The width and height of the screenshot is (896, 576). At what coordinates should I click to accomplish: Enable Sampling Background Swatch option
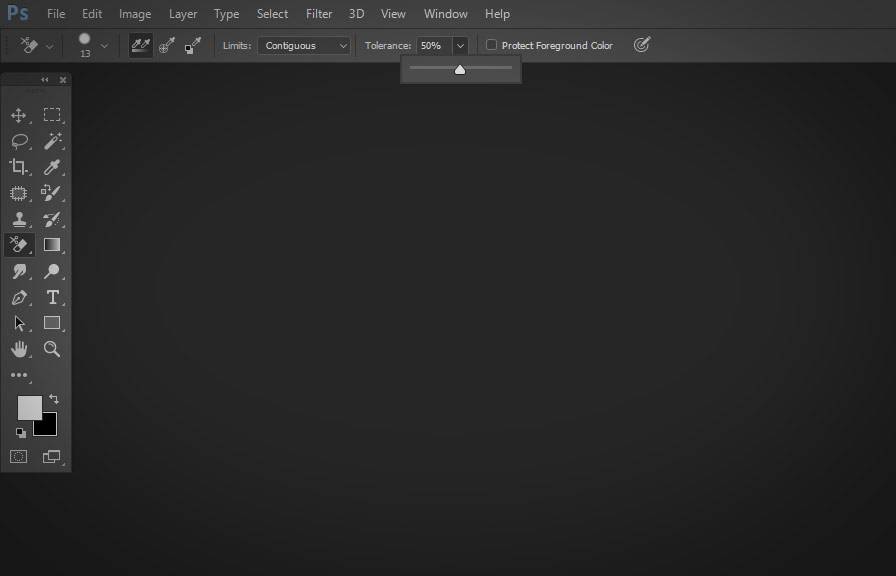pyautogui.click(x=193, y=45)
